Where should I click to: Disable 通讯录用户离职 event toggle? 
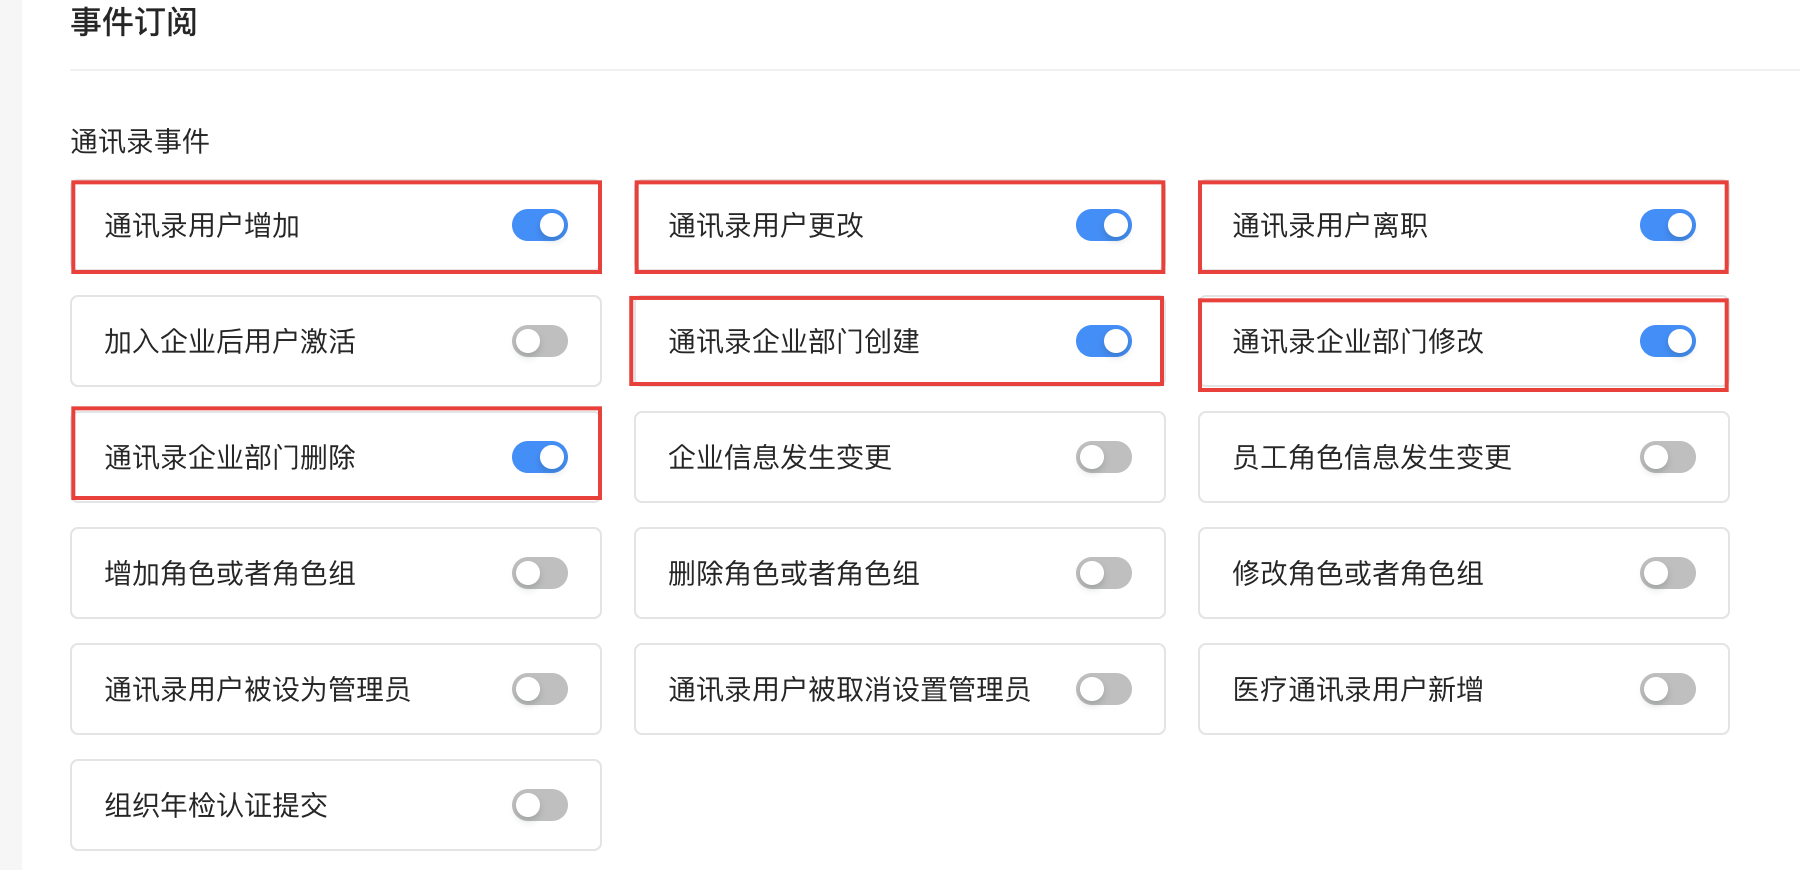click(x=1667, y=225)
